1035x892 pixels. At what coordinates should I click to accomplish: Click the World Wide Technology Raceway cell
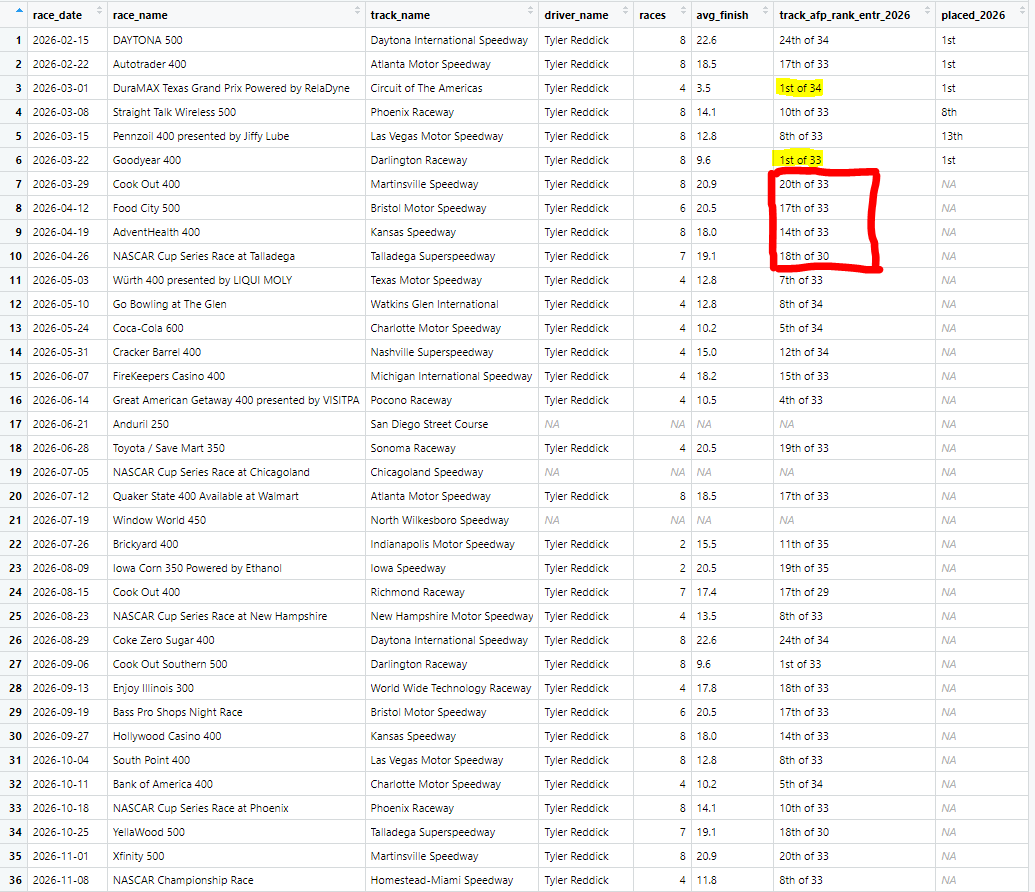[x=451, y=688]
